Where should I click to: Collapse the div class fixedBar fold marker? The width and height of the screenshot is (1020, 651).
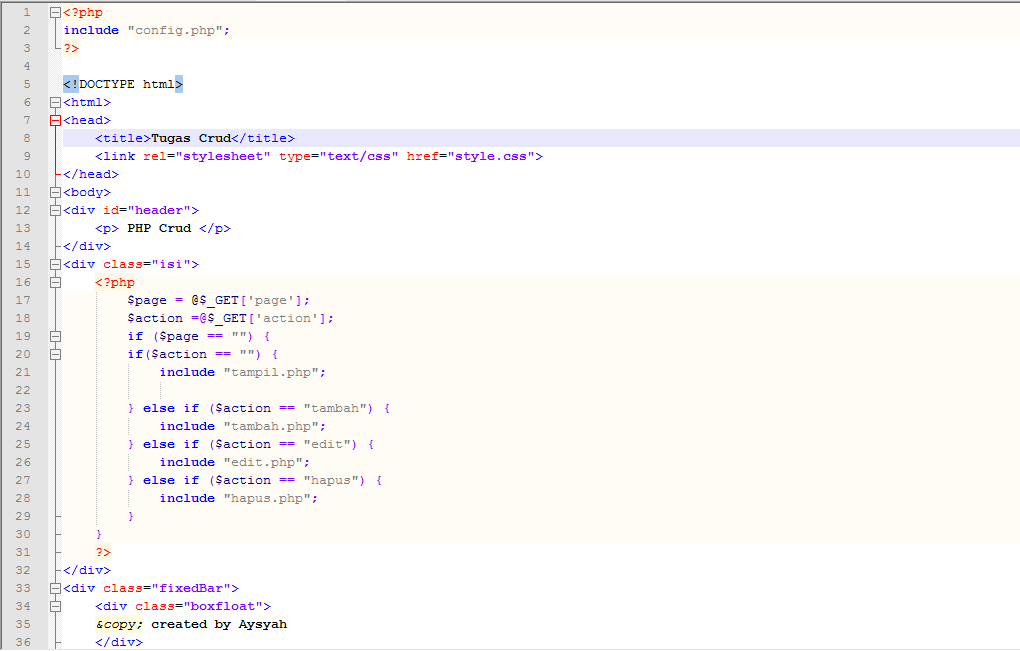55,589
